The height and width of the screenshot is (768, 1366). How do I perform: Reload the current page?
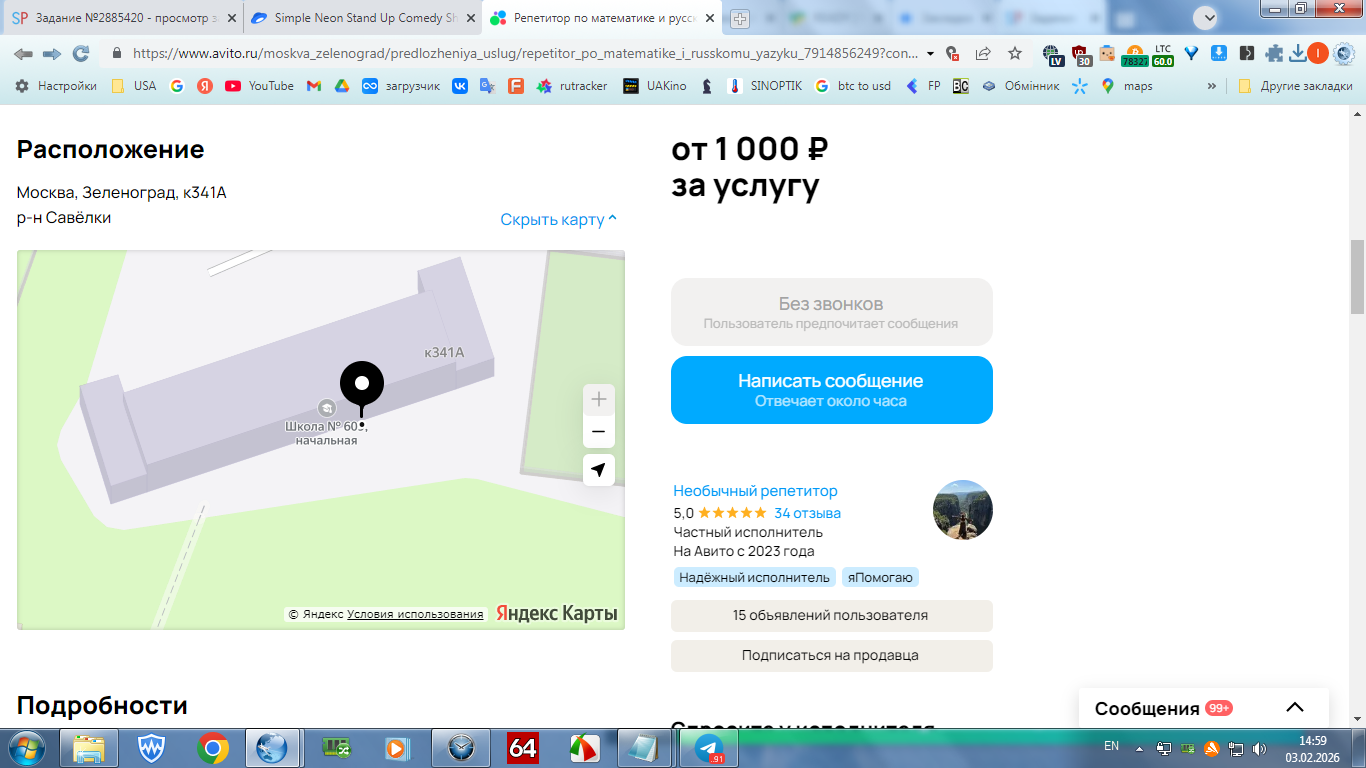[x=81, y=54]
